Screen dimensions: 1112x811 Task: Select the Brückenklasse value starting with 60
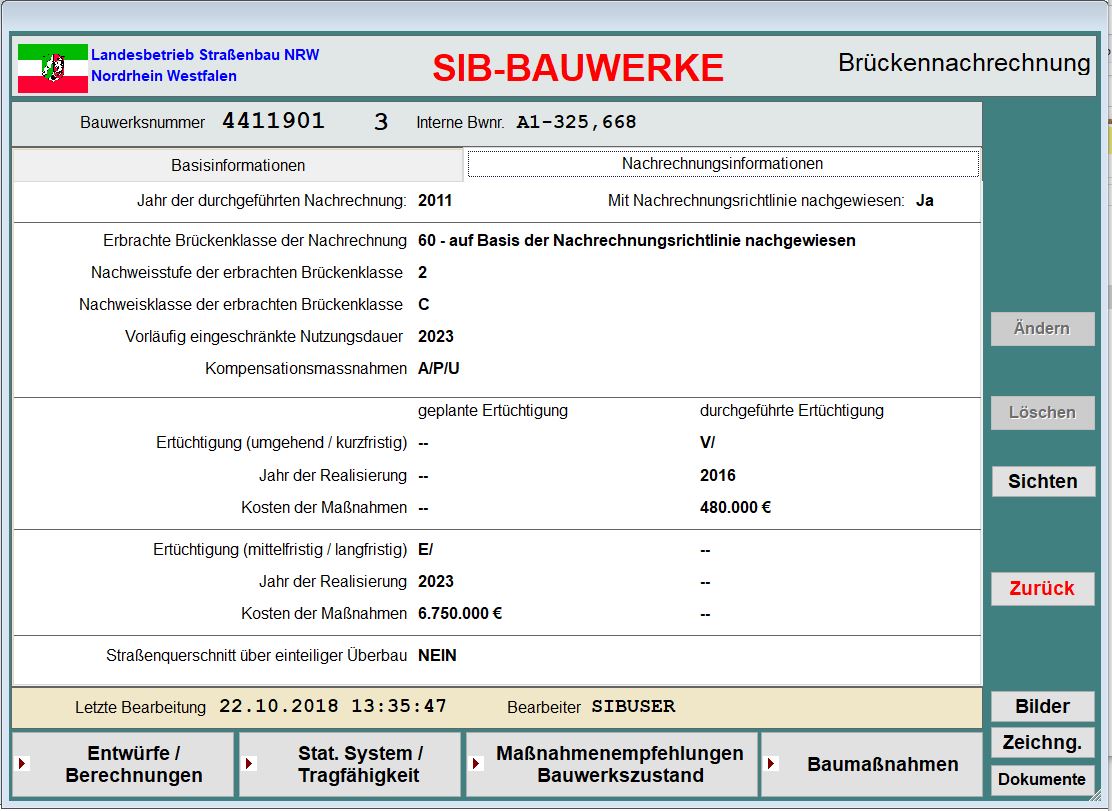(x=637, y=240)
